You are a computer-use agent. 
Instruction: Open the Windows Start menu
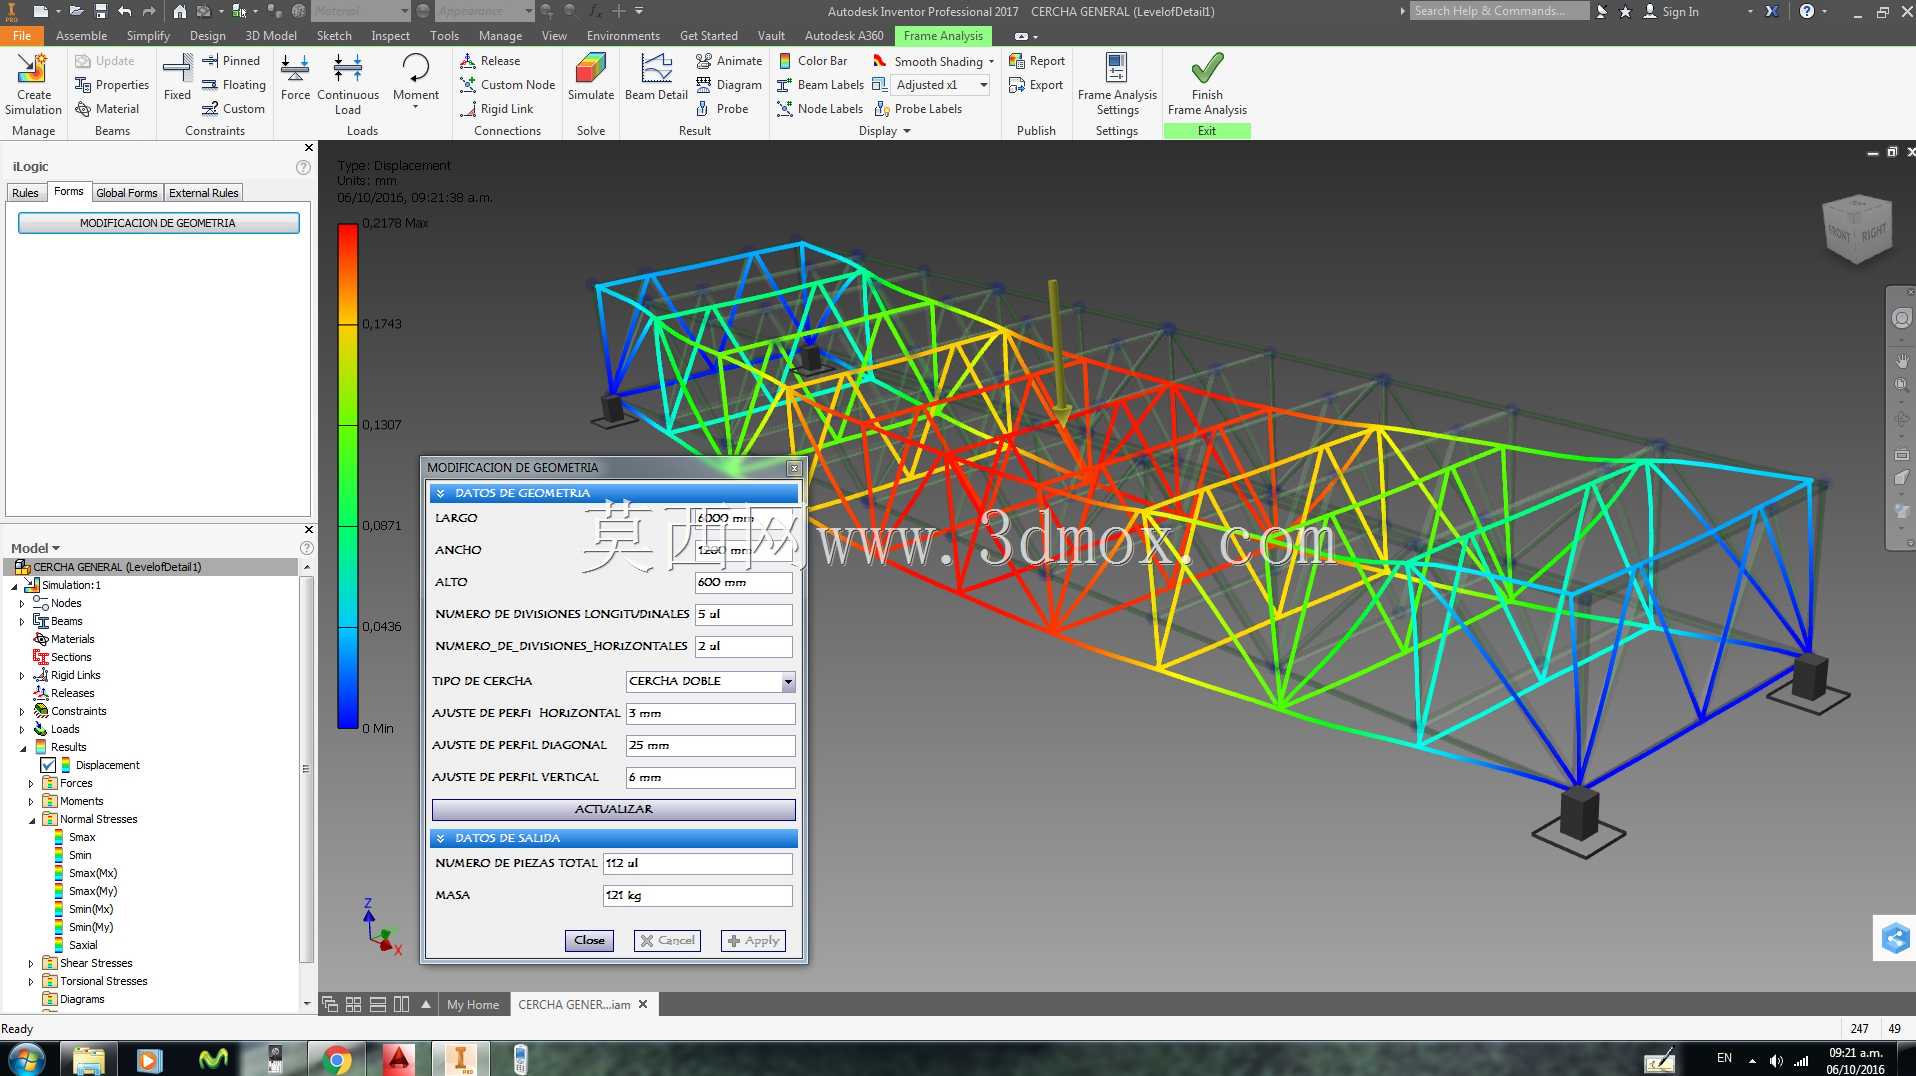pyautogui.click(x=26, y=1059)
